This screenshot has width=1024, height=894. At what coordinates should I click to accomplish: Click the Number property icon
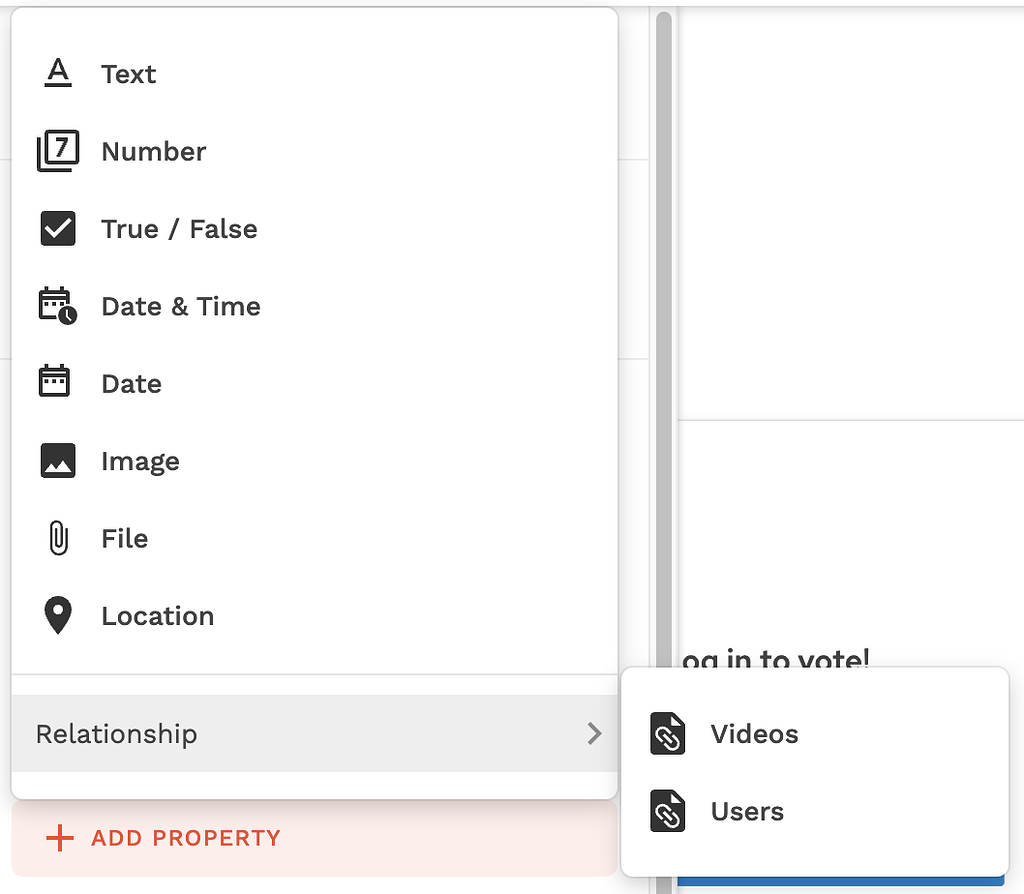(x=58, y=150)
